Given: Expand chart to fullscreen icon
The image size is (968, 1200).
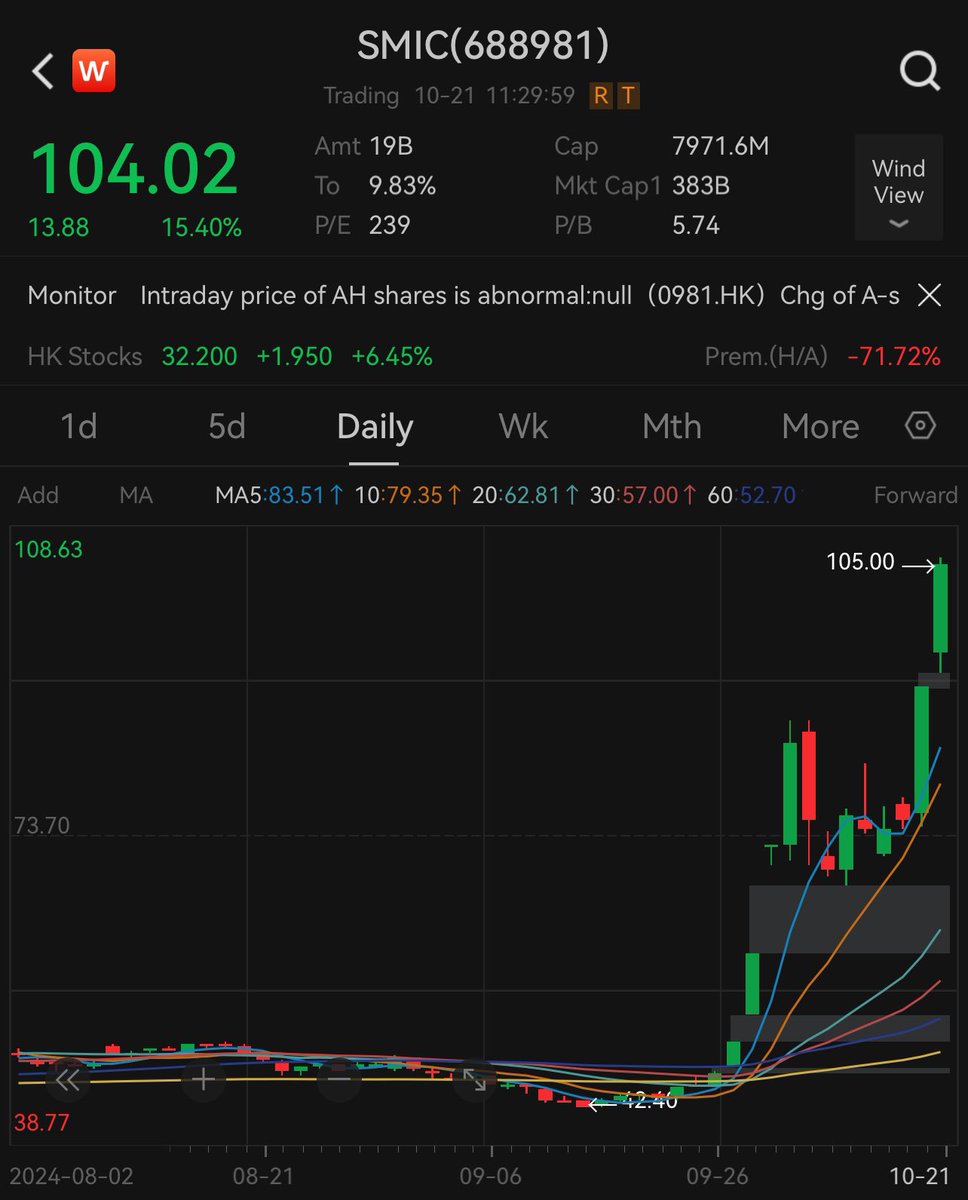Looking at the screenshot, I should tap(475, 1080).
